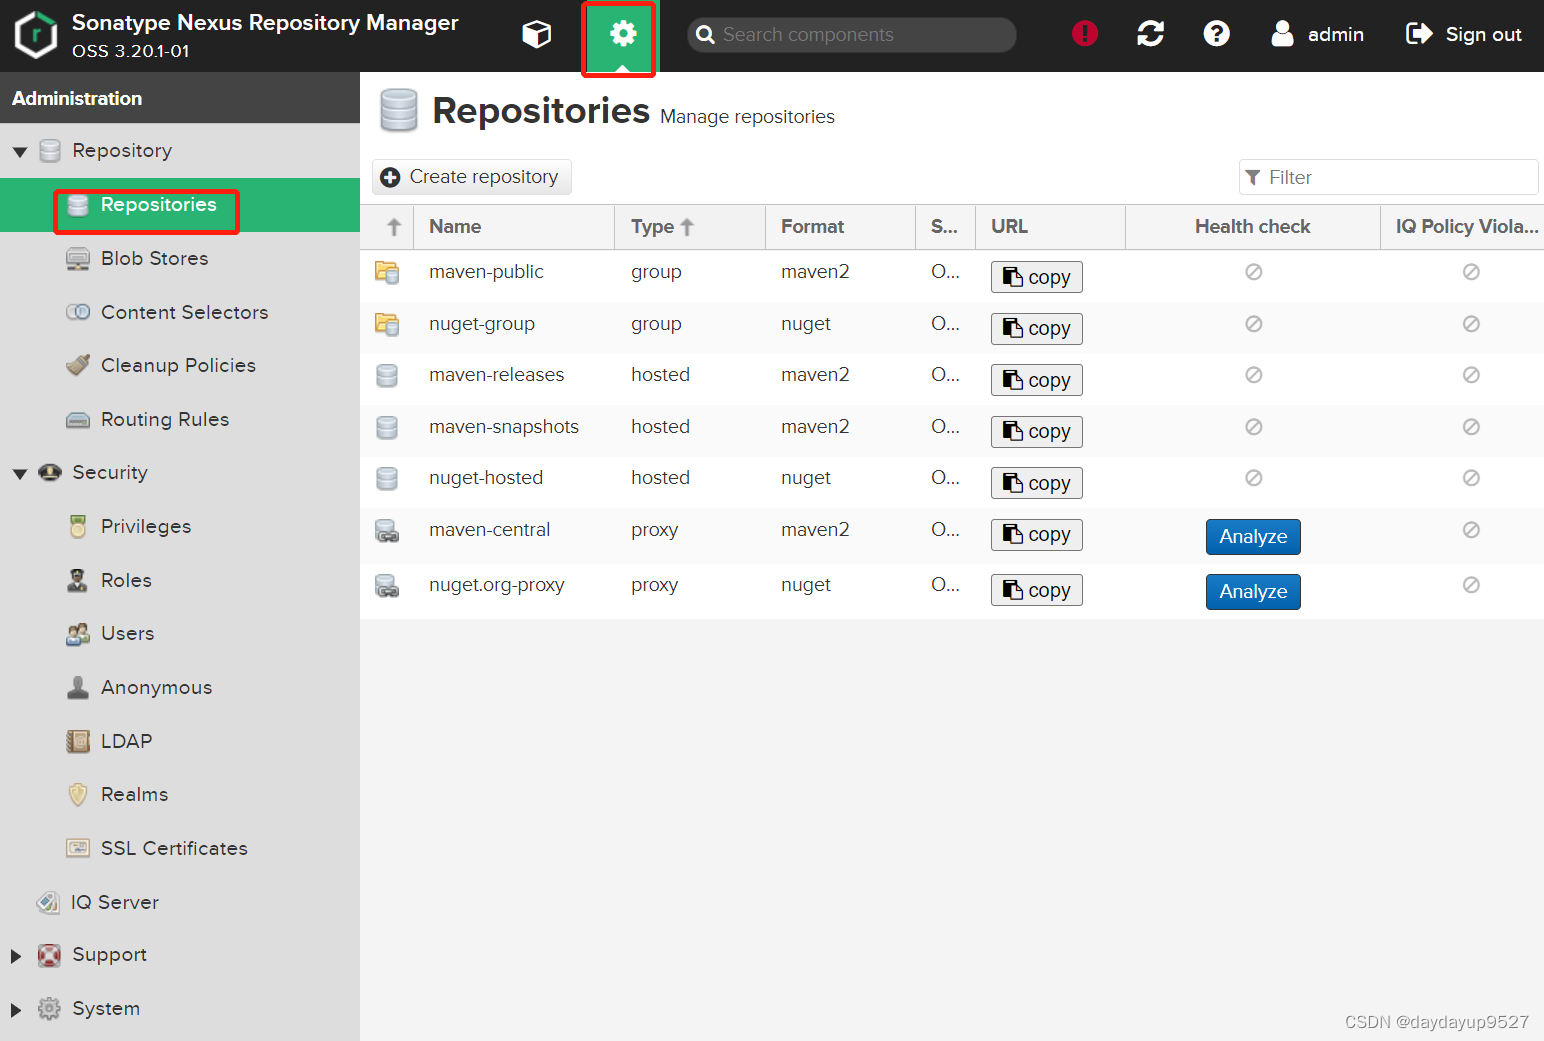The height and width of the screenshot is (1041, 1544).
Task: Copy the URL of maven-snapshots
Action: tap(1037, 431)
